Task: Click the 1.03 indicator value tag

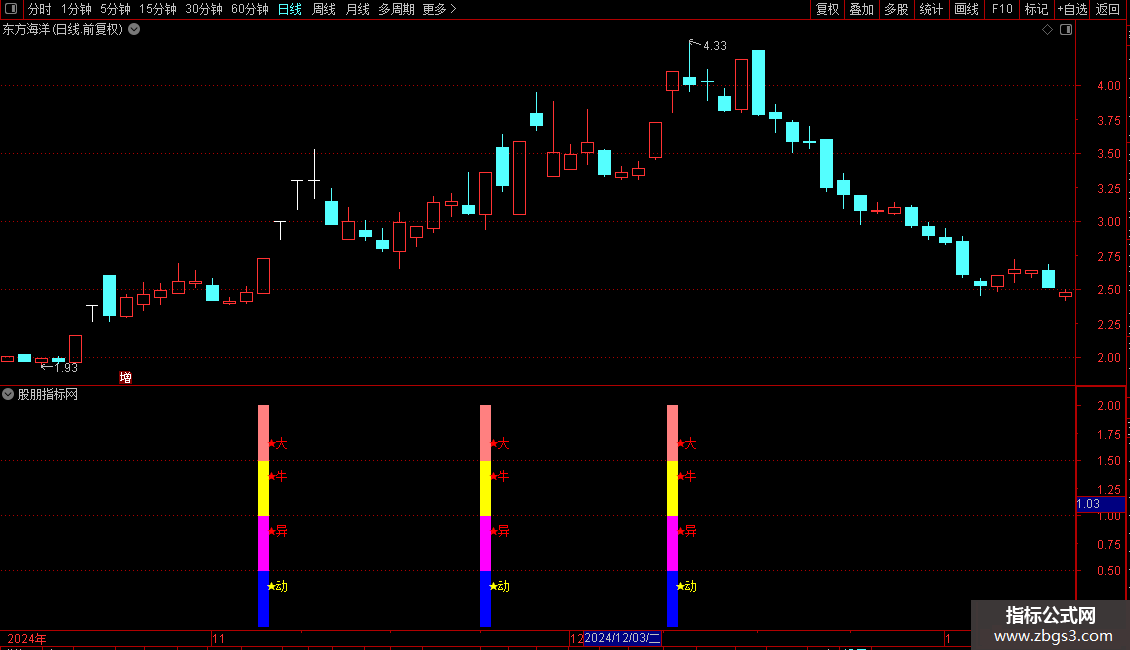Action: click(x=1100, y=504)
